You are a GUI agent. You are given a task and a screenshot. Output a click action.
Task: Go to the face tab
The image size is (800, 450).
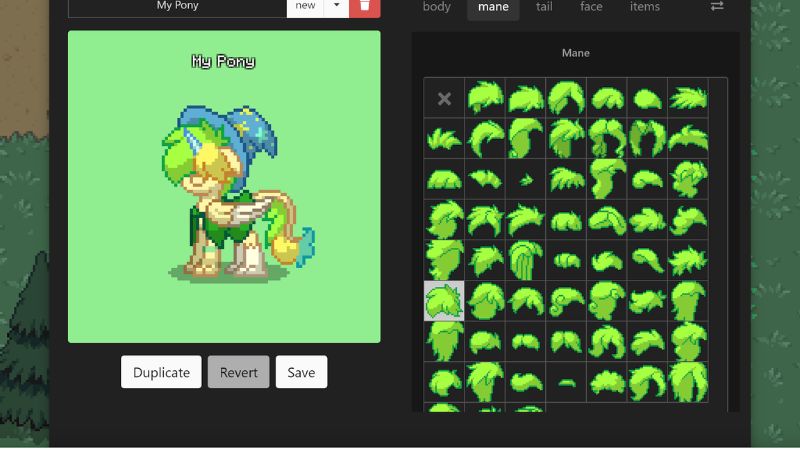pos(591,7)
